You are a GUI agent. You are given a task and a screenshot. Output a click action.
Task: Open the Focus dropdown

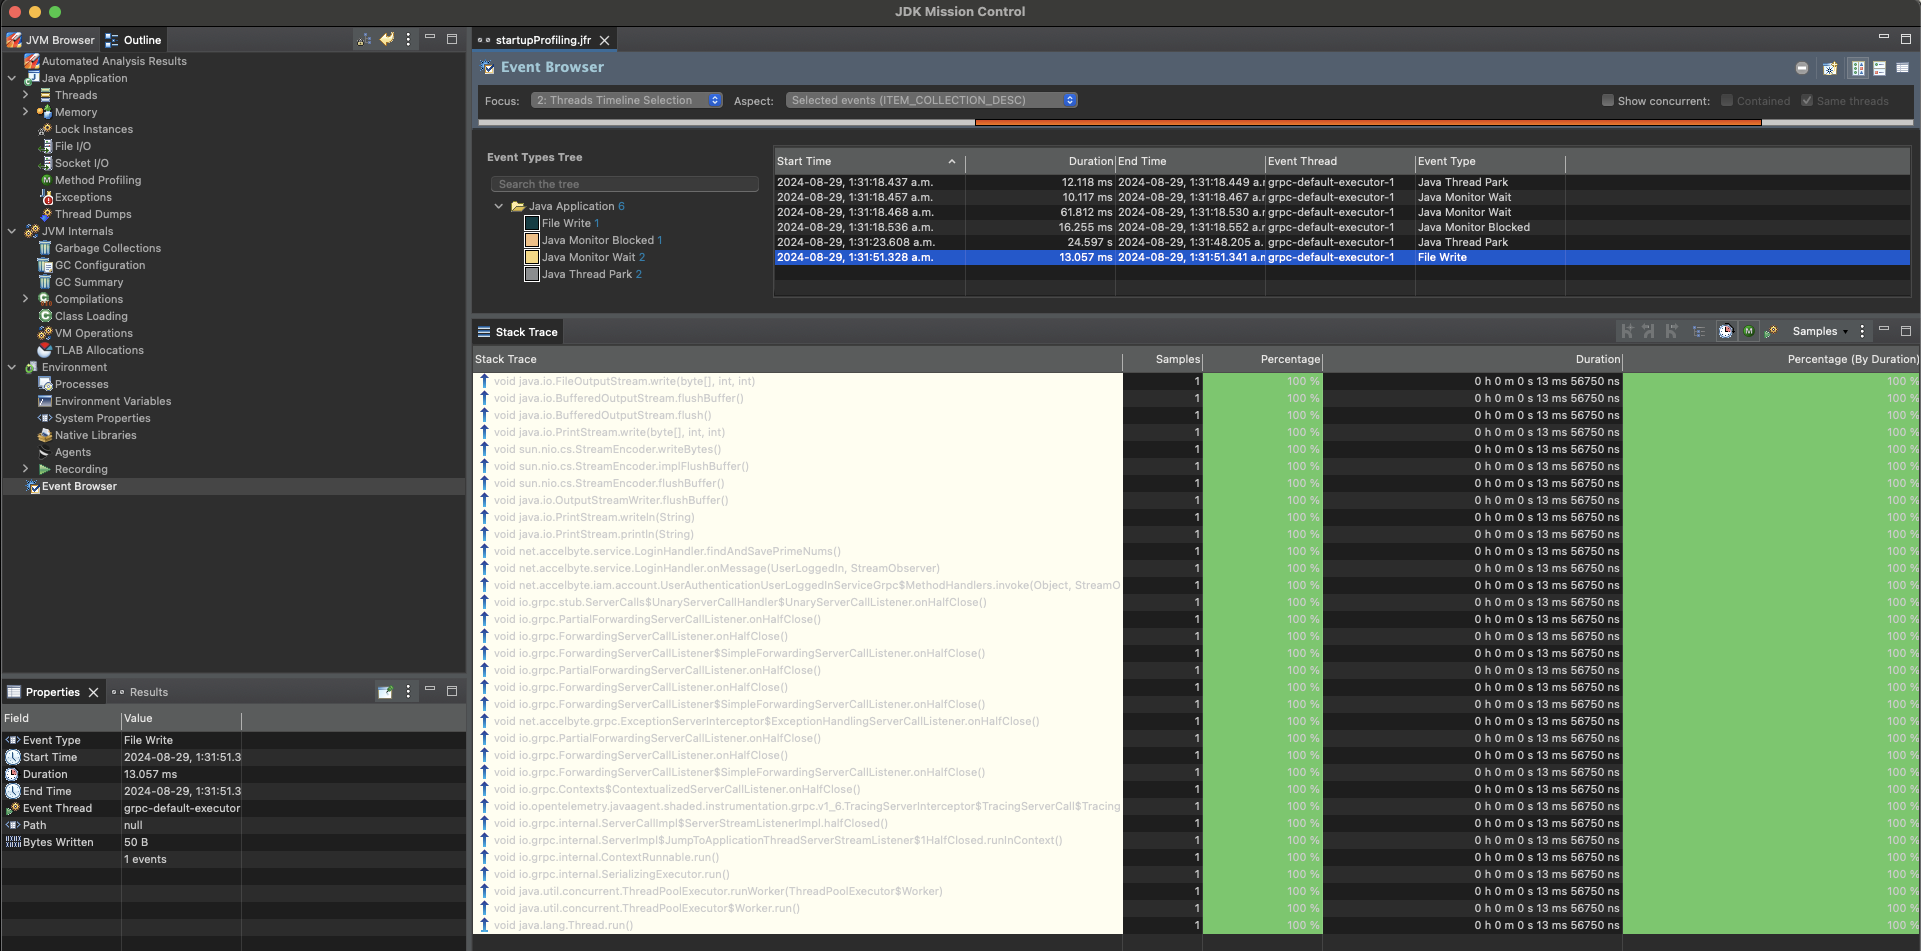click(625, 100)
